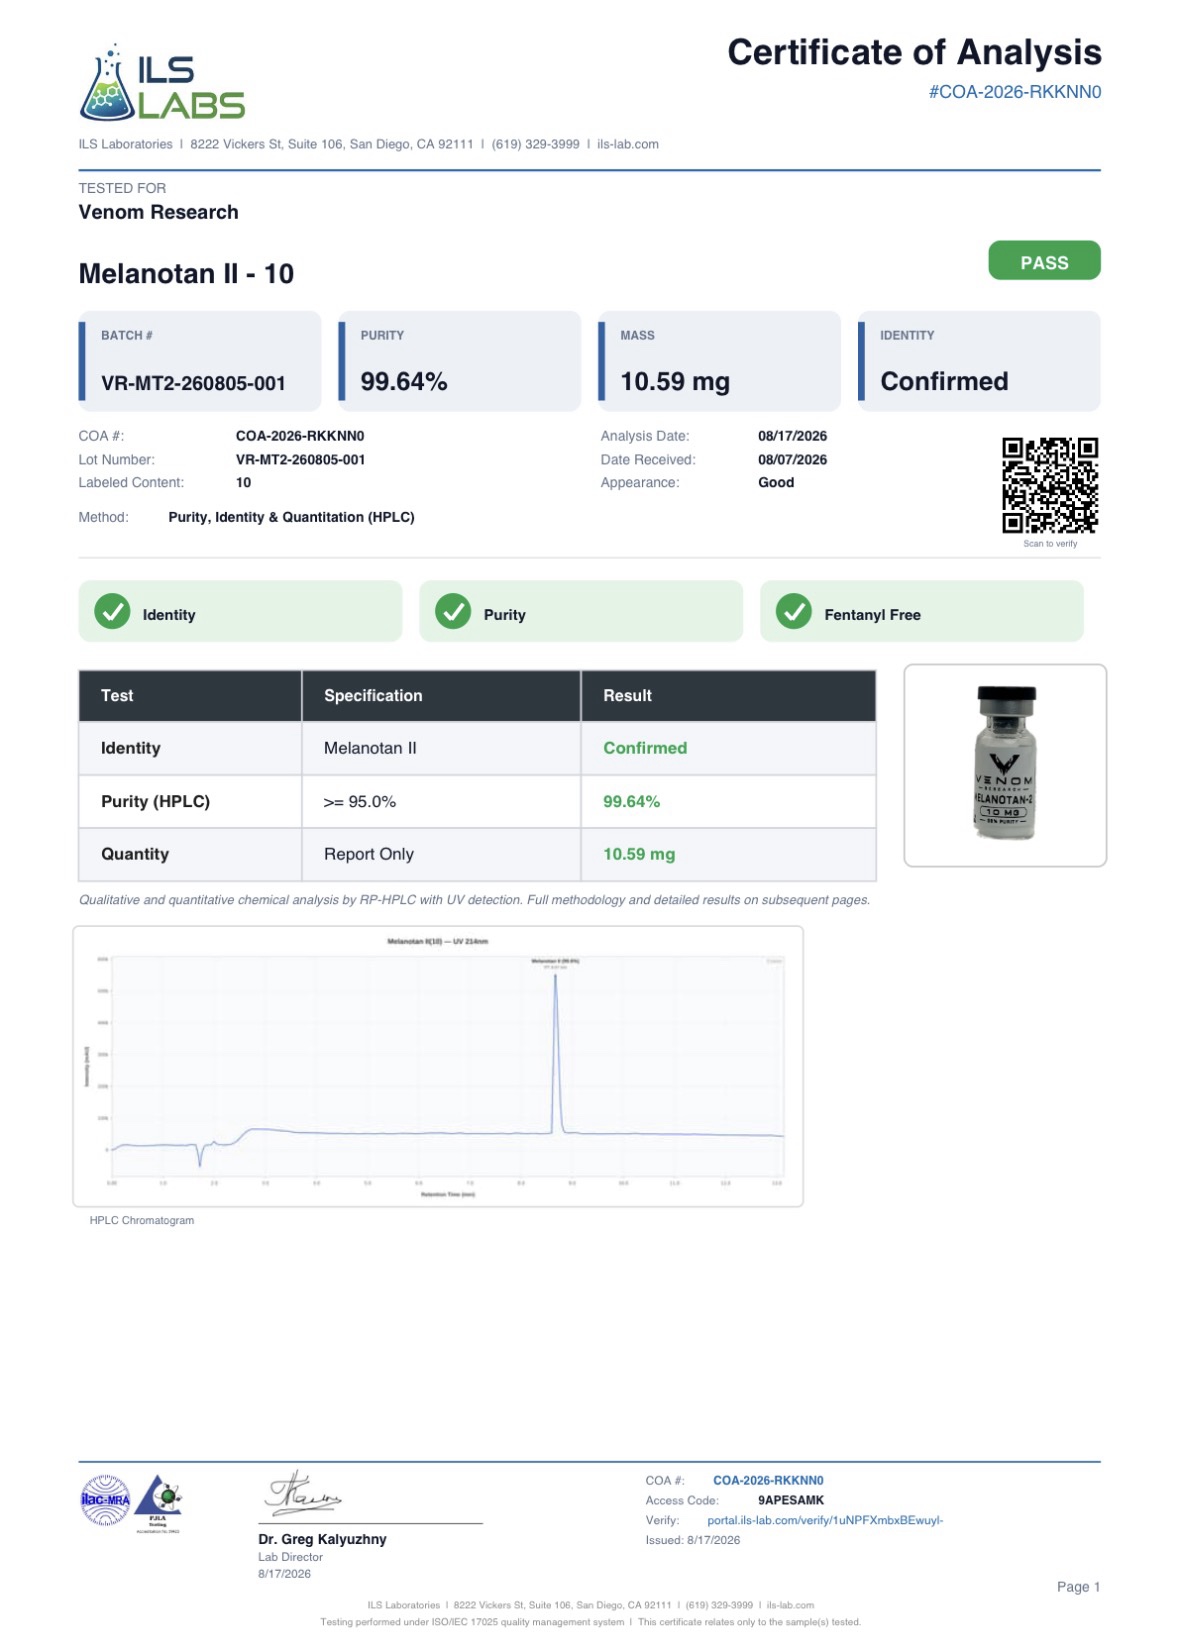Click the HPLC chromatogram chart
Viewport: 1179px width, 1632px height.
(x=438, y=1066)
